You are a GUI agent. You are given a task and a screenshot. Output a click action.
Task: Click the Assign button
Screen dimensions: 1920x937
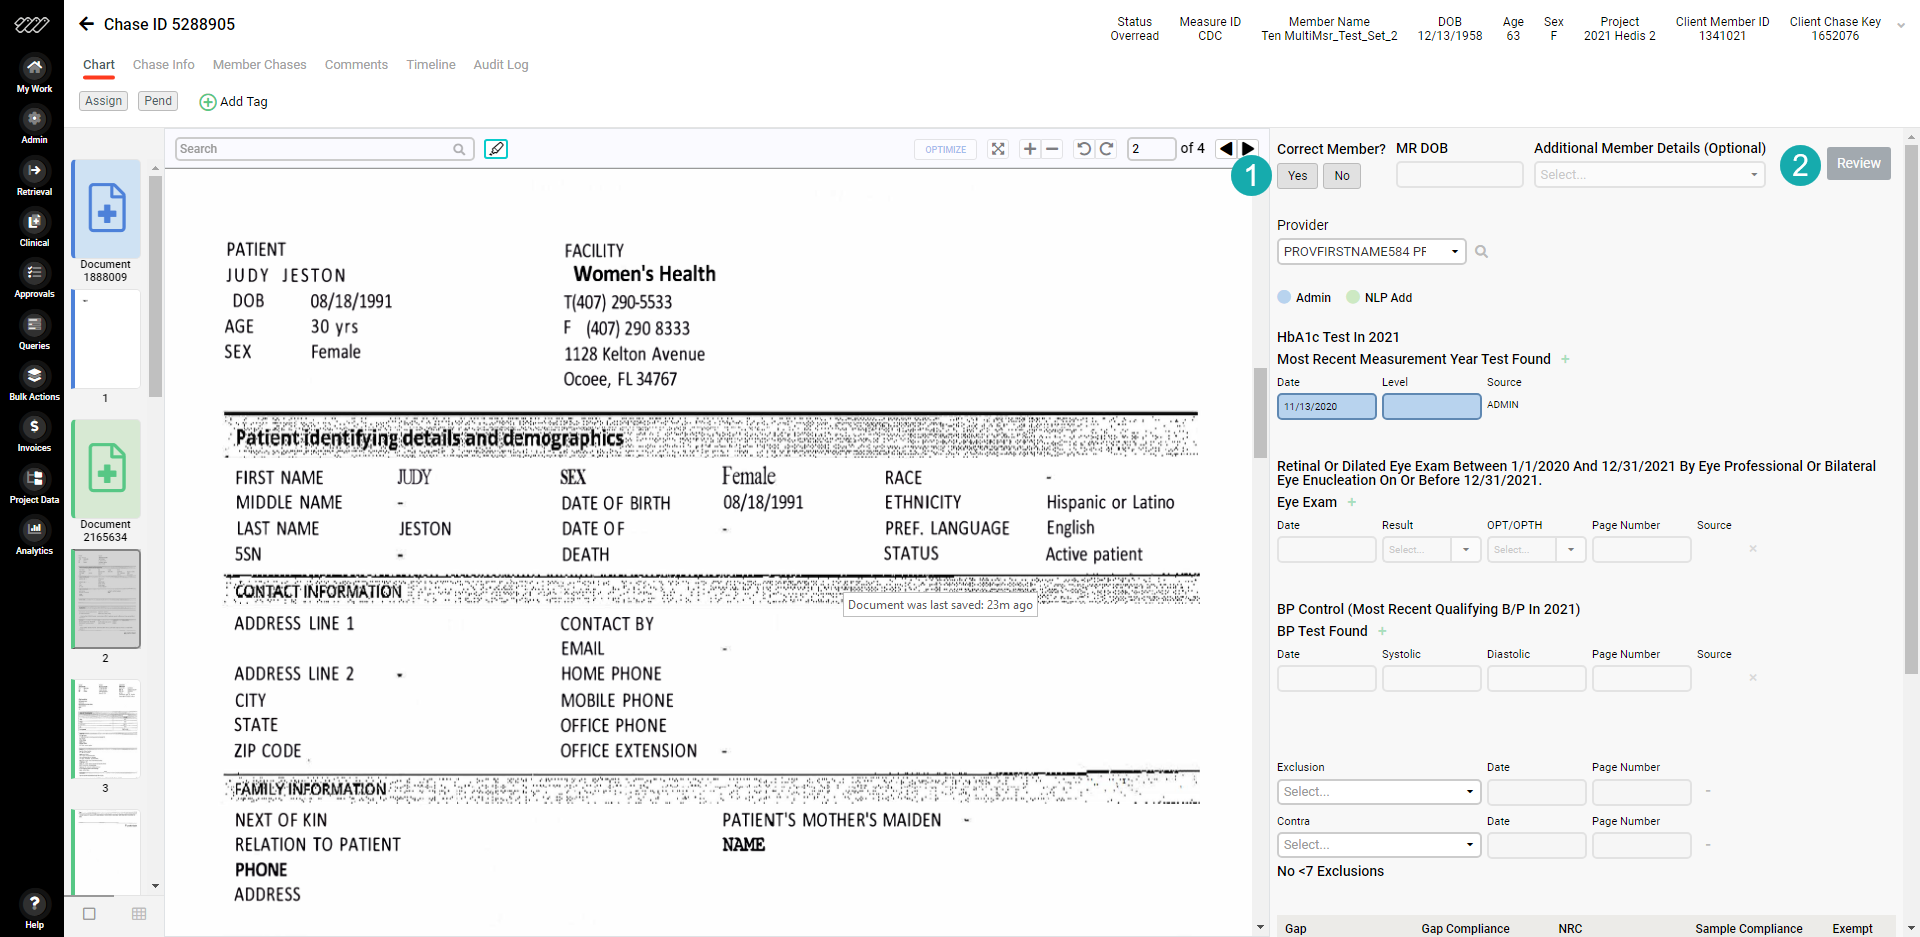coord(104,101)
